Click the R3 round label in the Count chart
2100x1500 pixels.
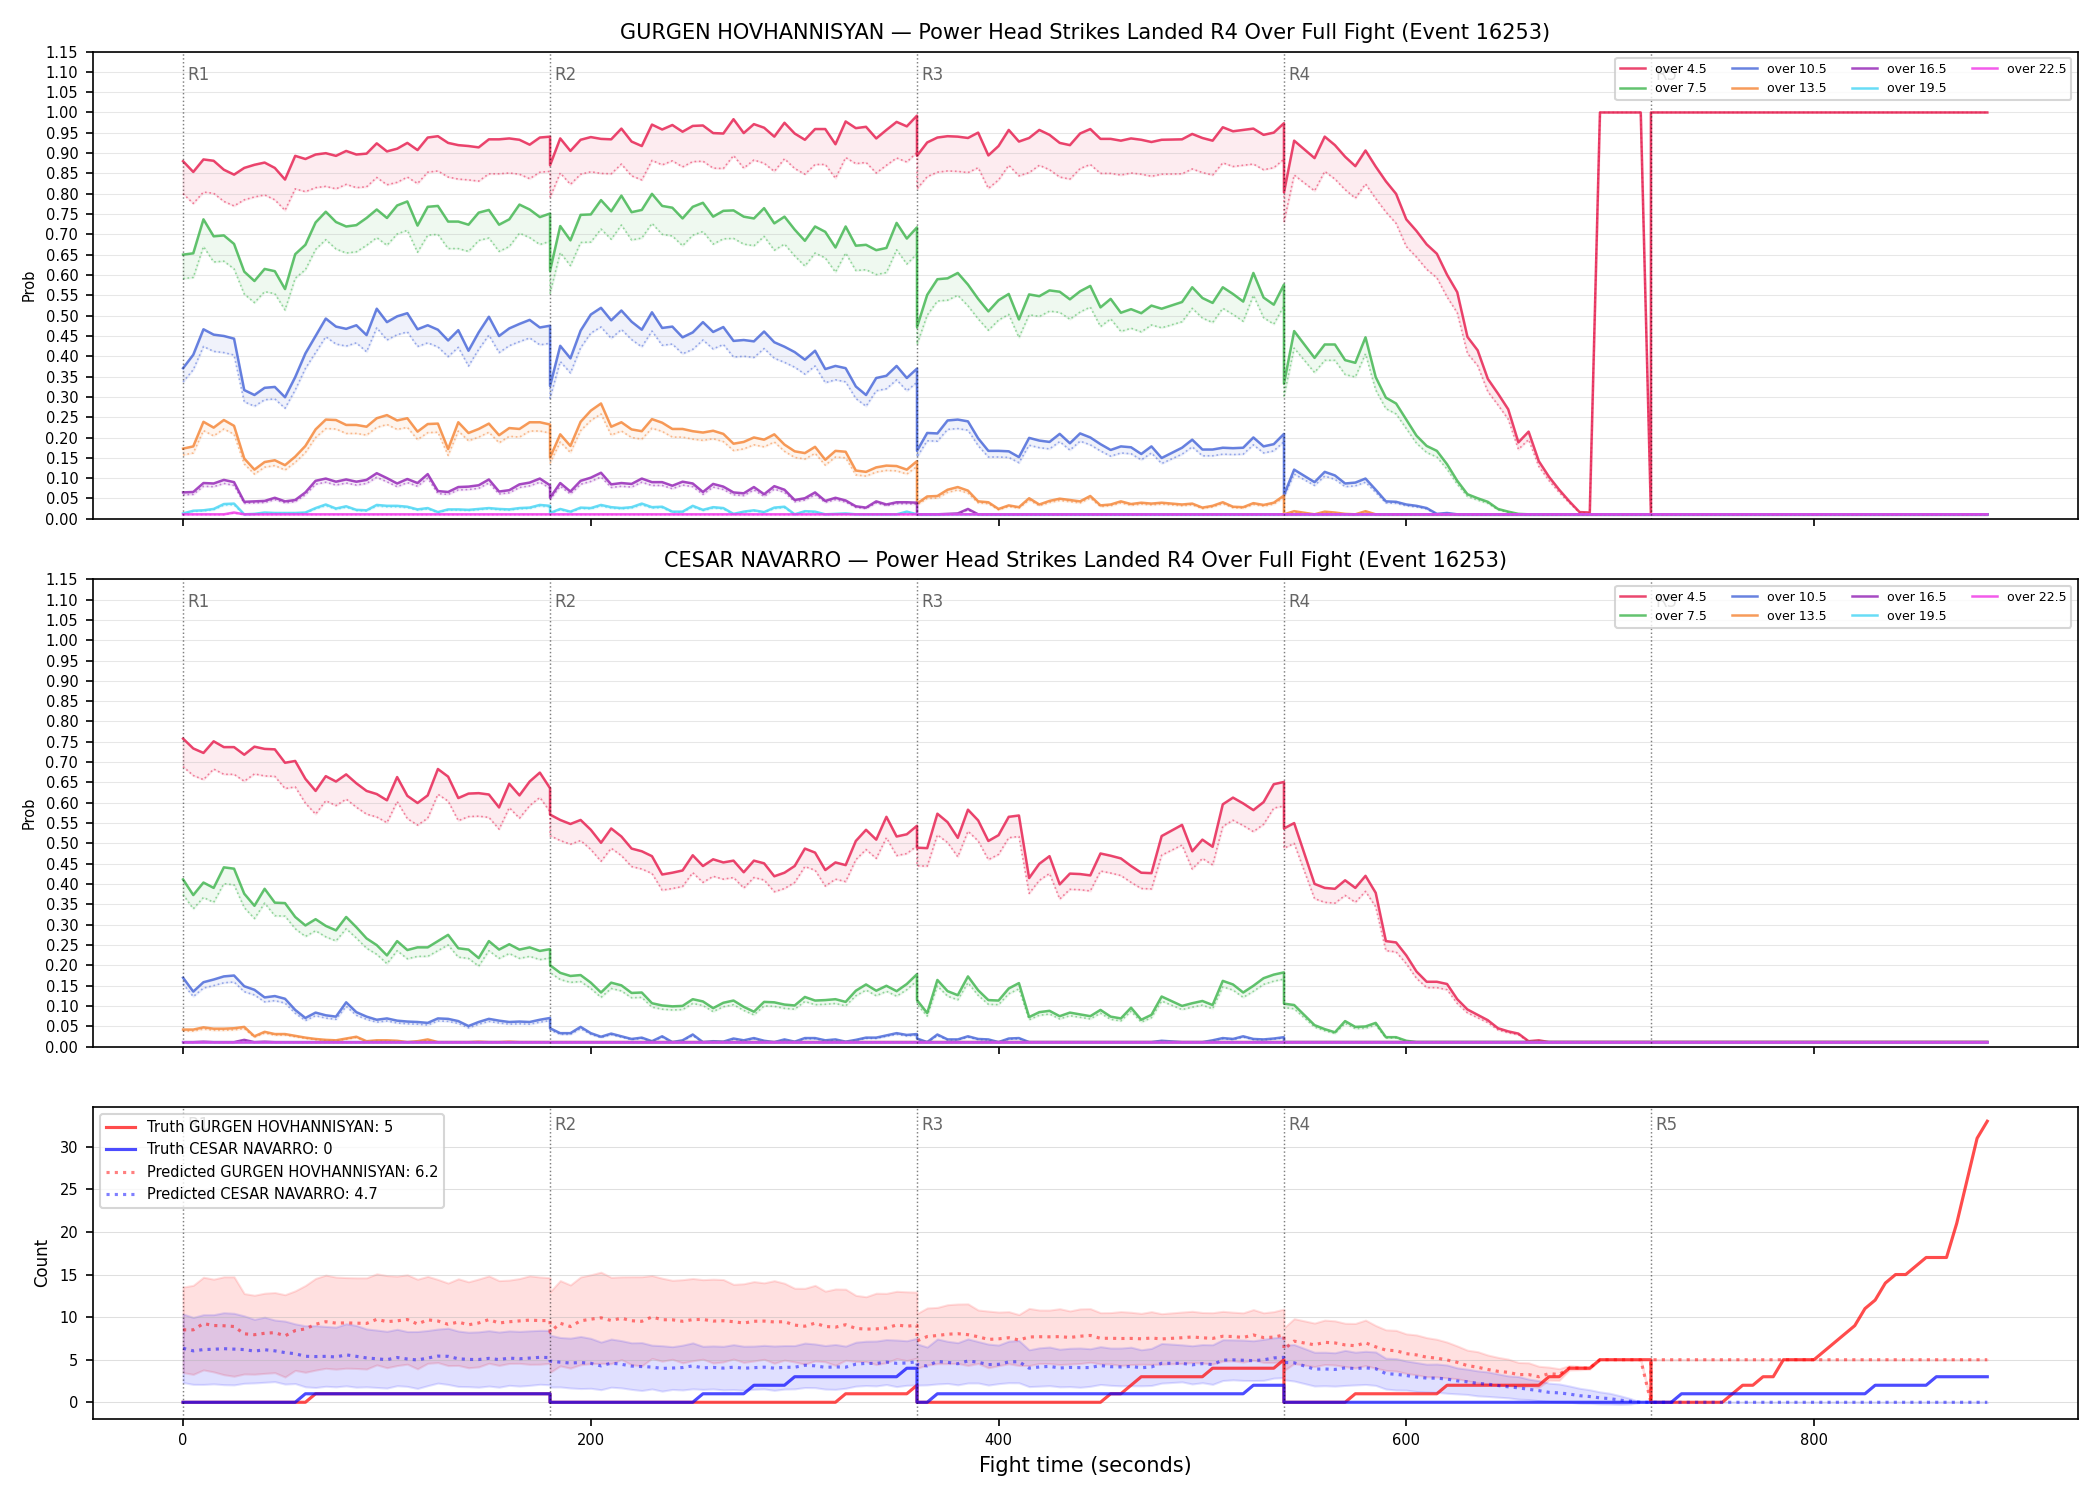pos(932,1124)
